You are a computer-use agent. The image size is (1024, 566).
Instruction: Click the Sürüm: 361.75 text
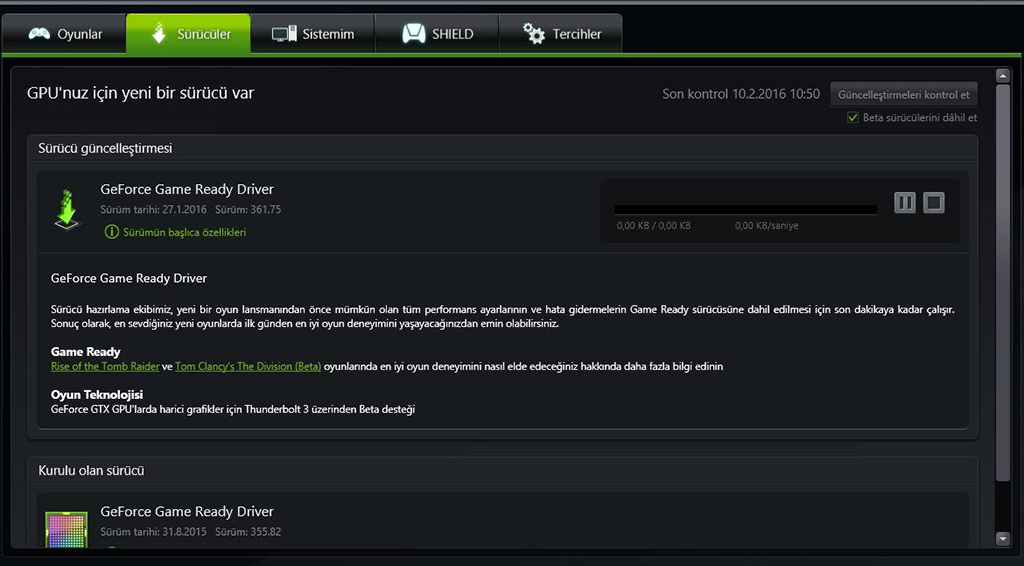248,210
